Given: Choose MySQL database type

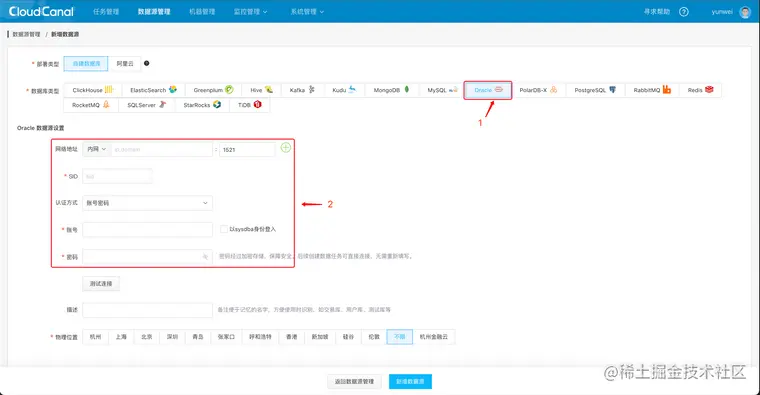Looking at the screenshot, I should [442, 90].
